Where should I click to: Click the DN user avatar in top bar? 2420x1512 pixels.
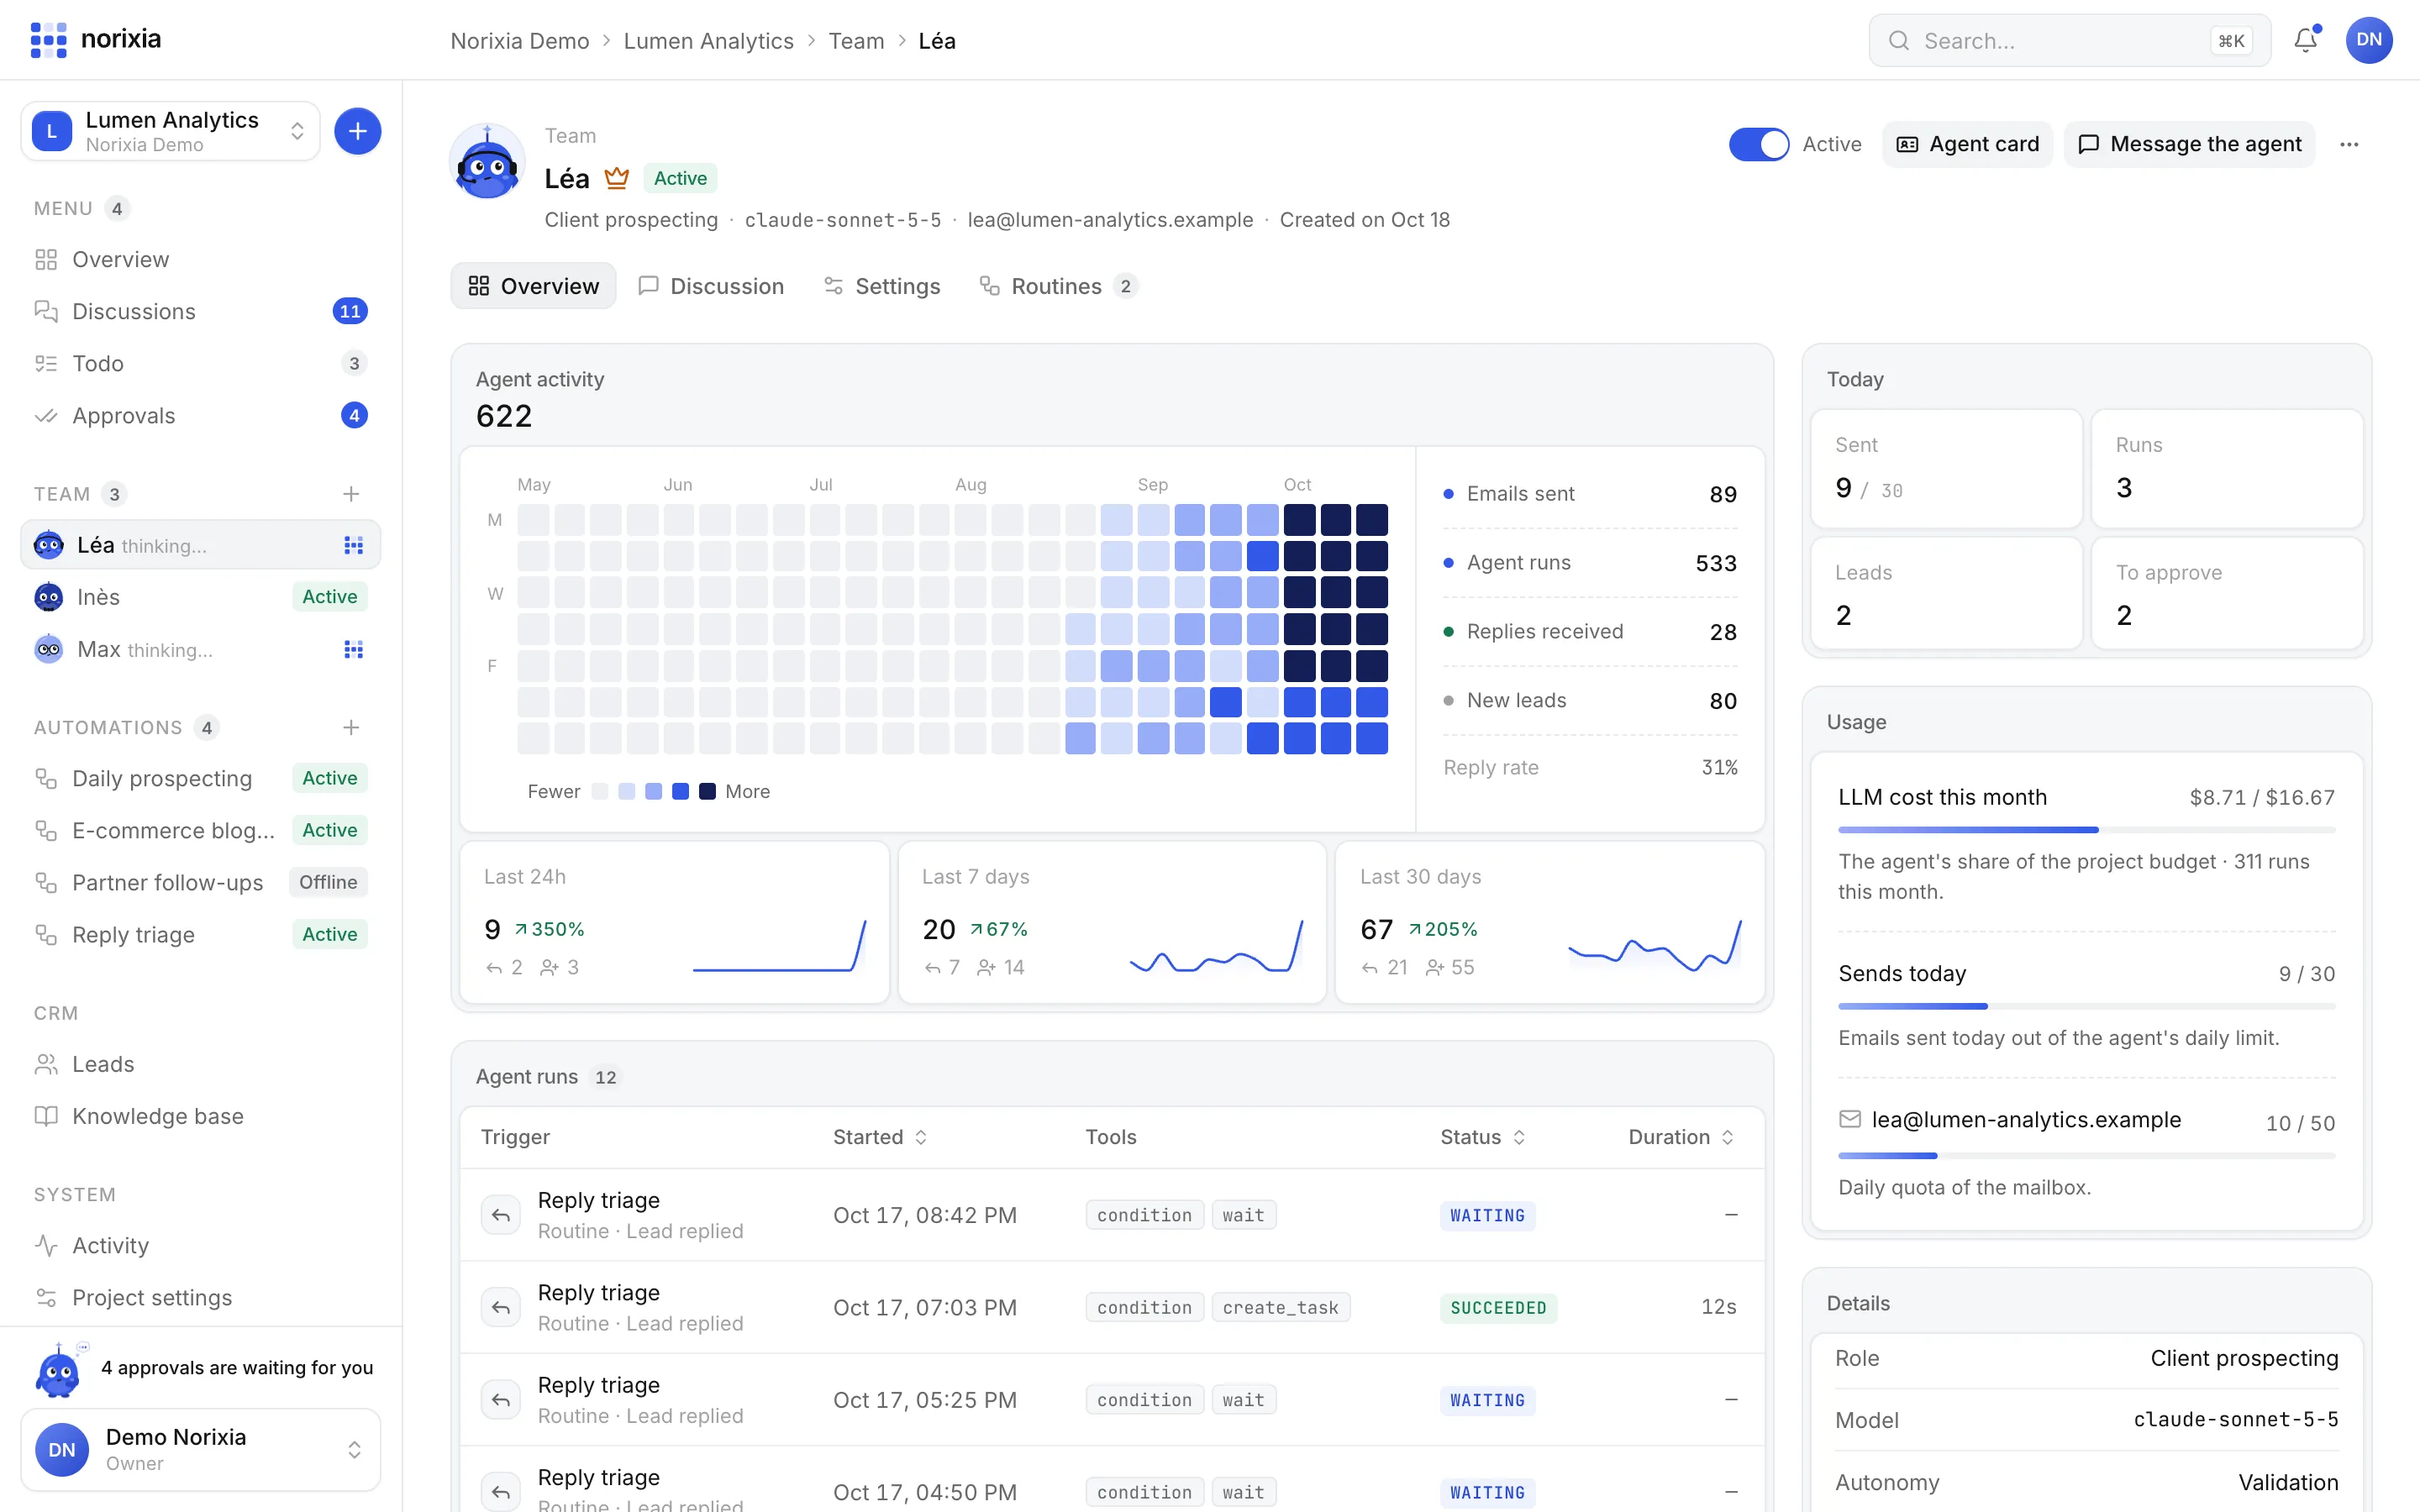[2368, 40]
